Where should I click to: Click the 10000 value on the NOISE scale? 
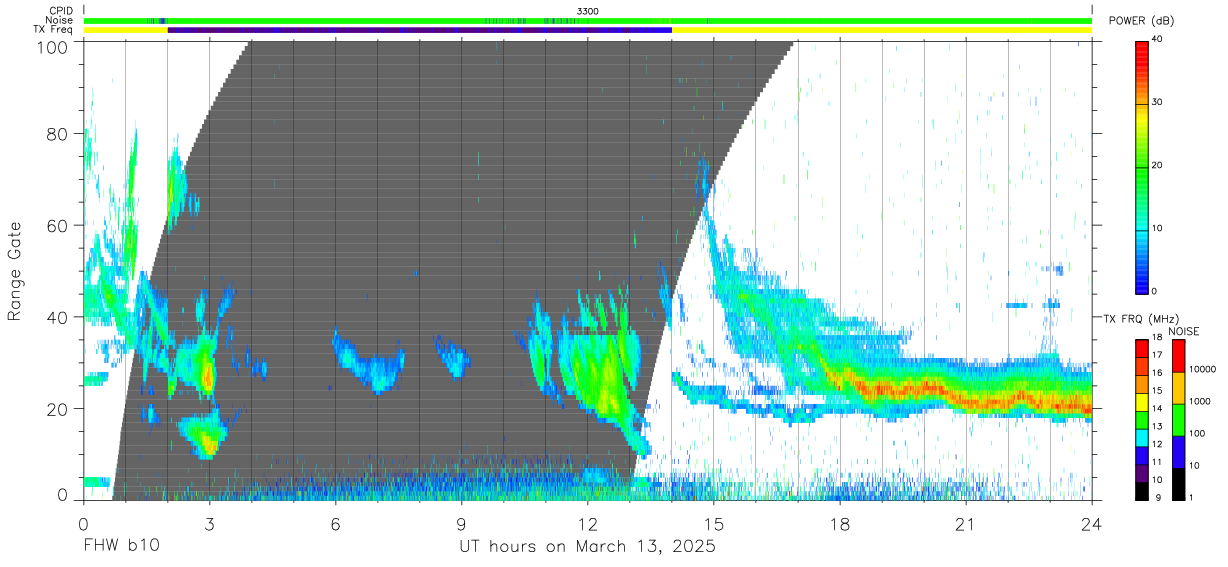coord(1203,370)
